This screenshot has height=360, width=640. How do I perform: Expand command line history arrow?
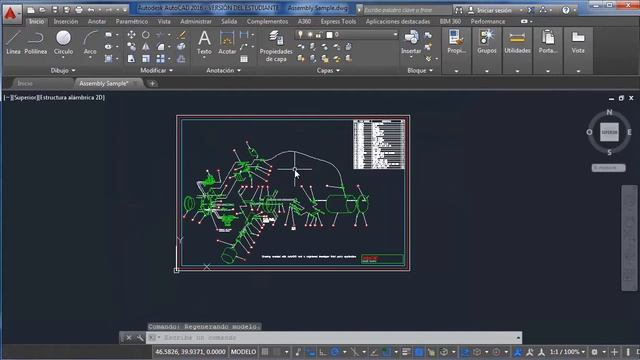coord(518,338)
